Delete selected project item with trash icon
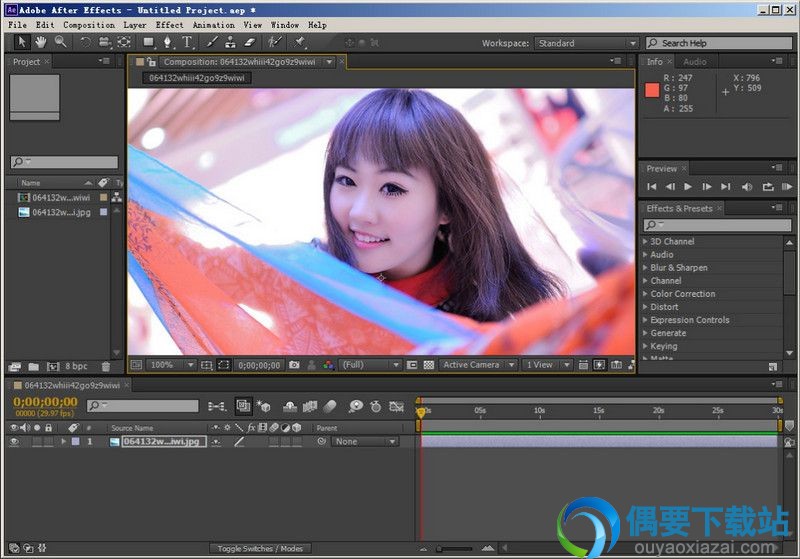Screen dimensions: 800x559 point(106,366)
